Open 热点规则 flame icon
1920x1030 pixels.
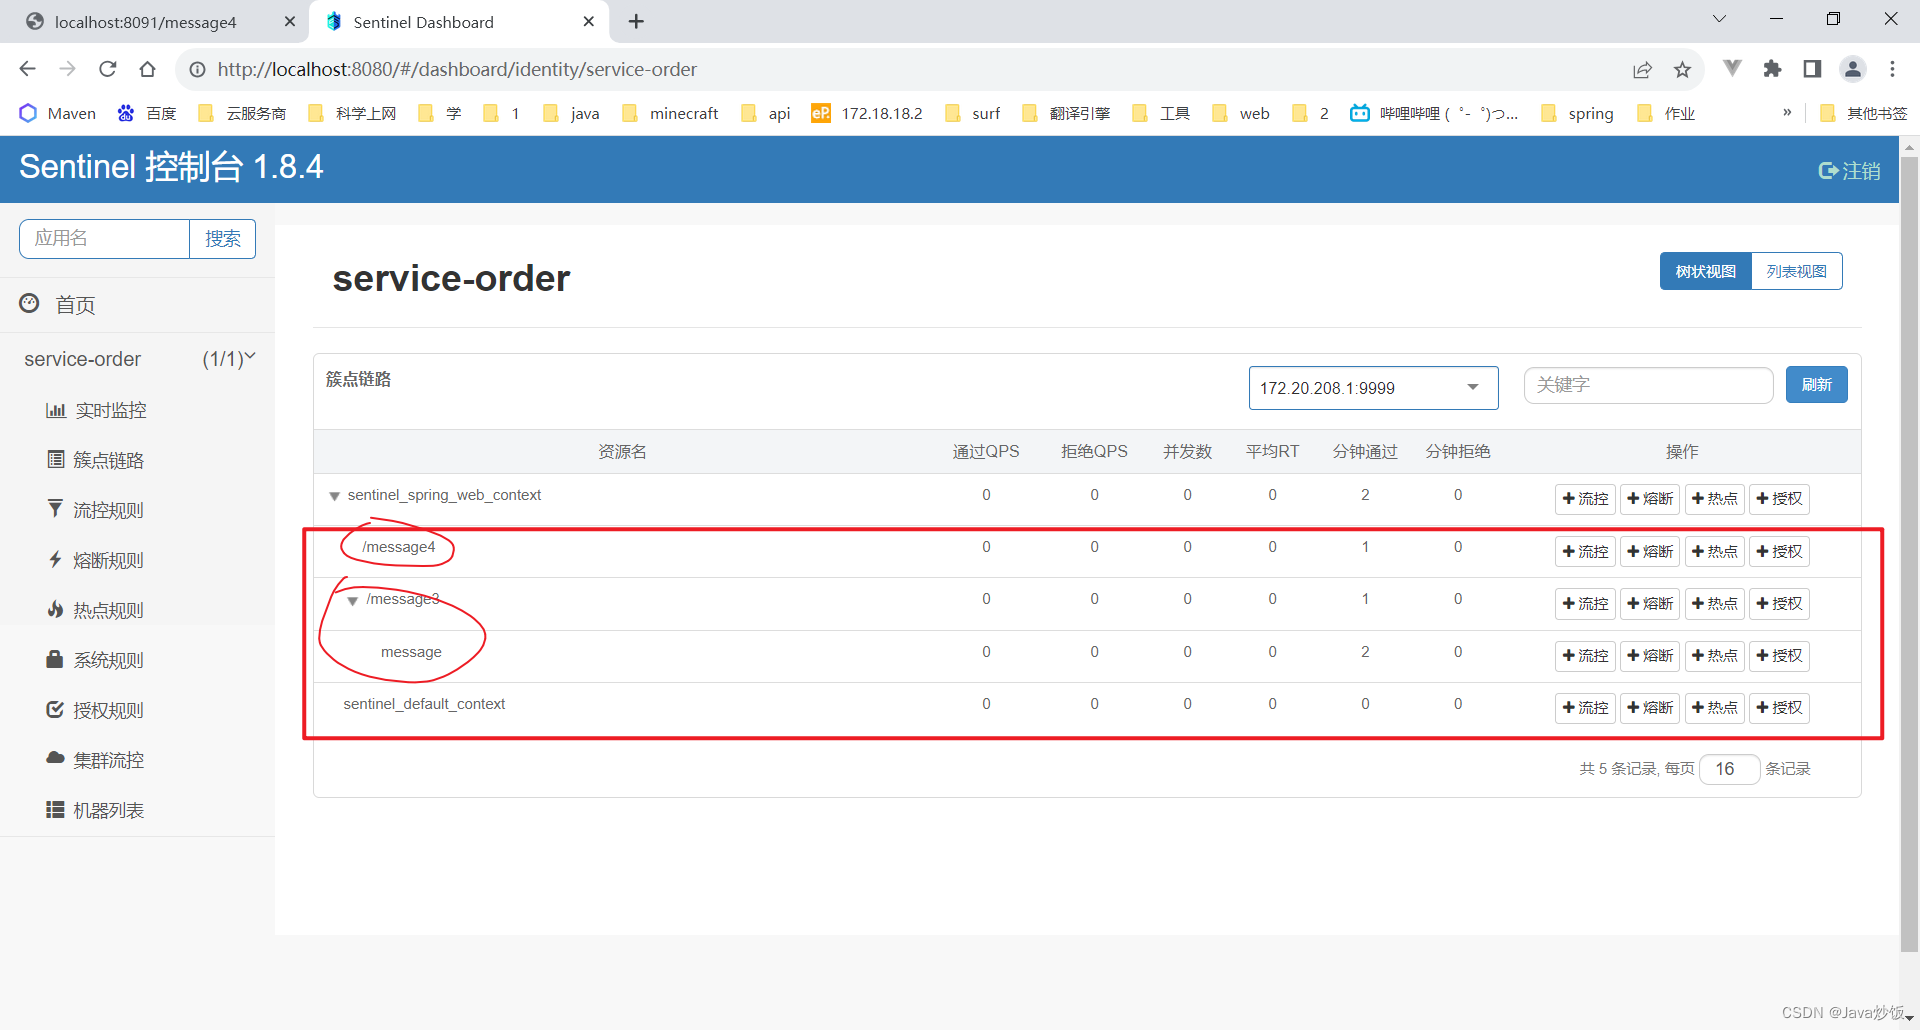[x=56, y=610]
